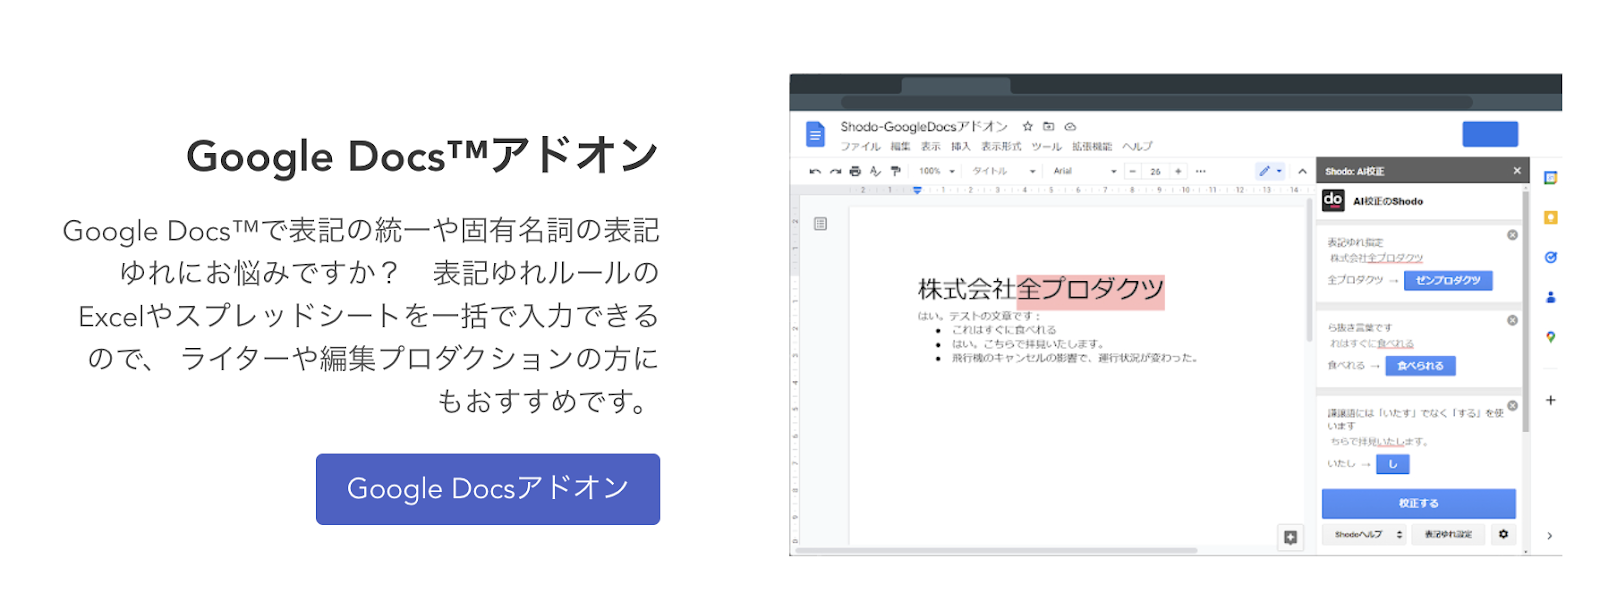Click the heading Google Docs™アドオン

[x=422, y=156]
